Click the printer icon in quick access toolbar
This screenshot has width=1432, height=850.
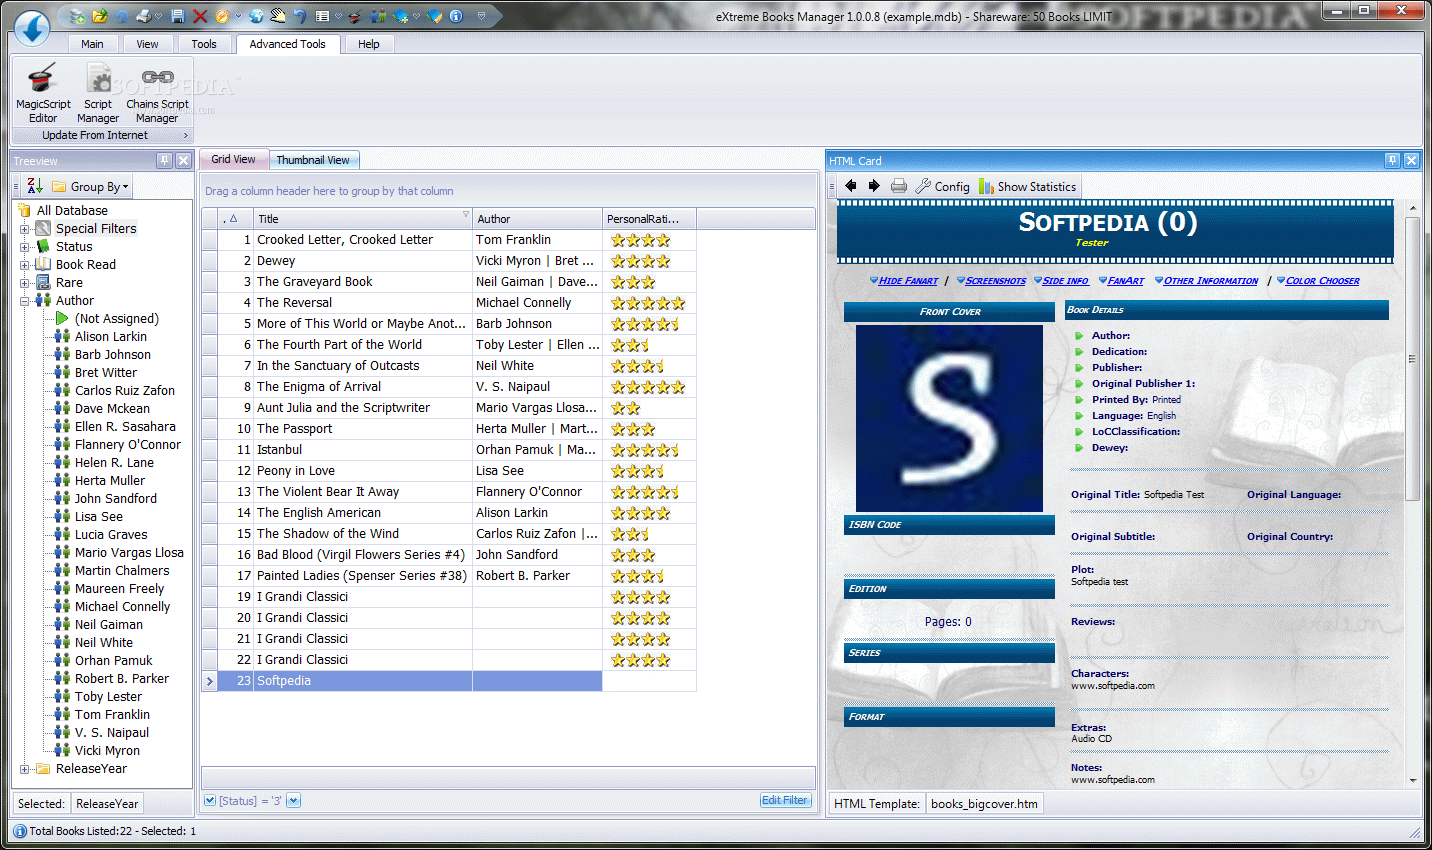pyautogui.click(x=144, y=16)
